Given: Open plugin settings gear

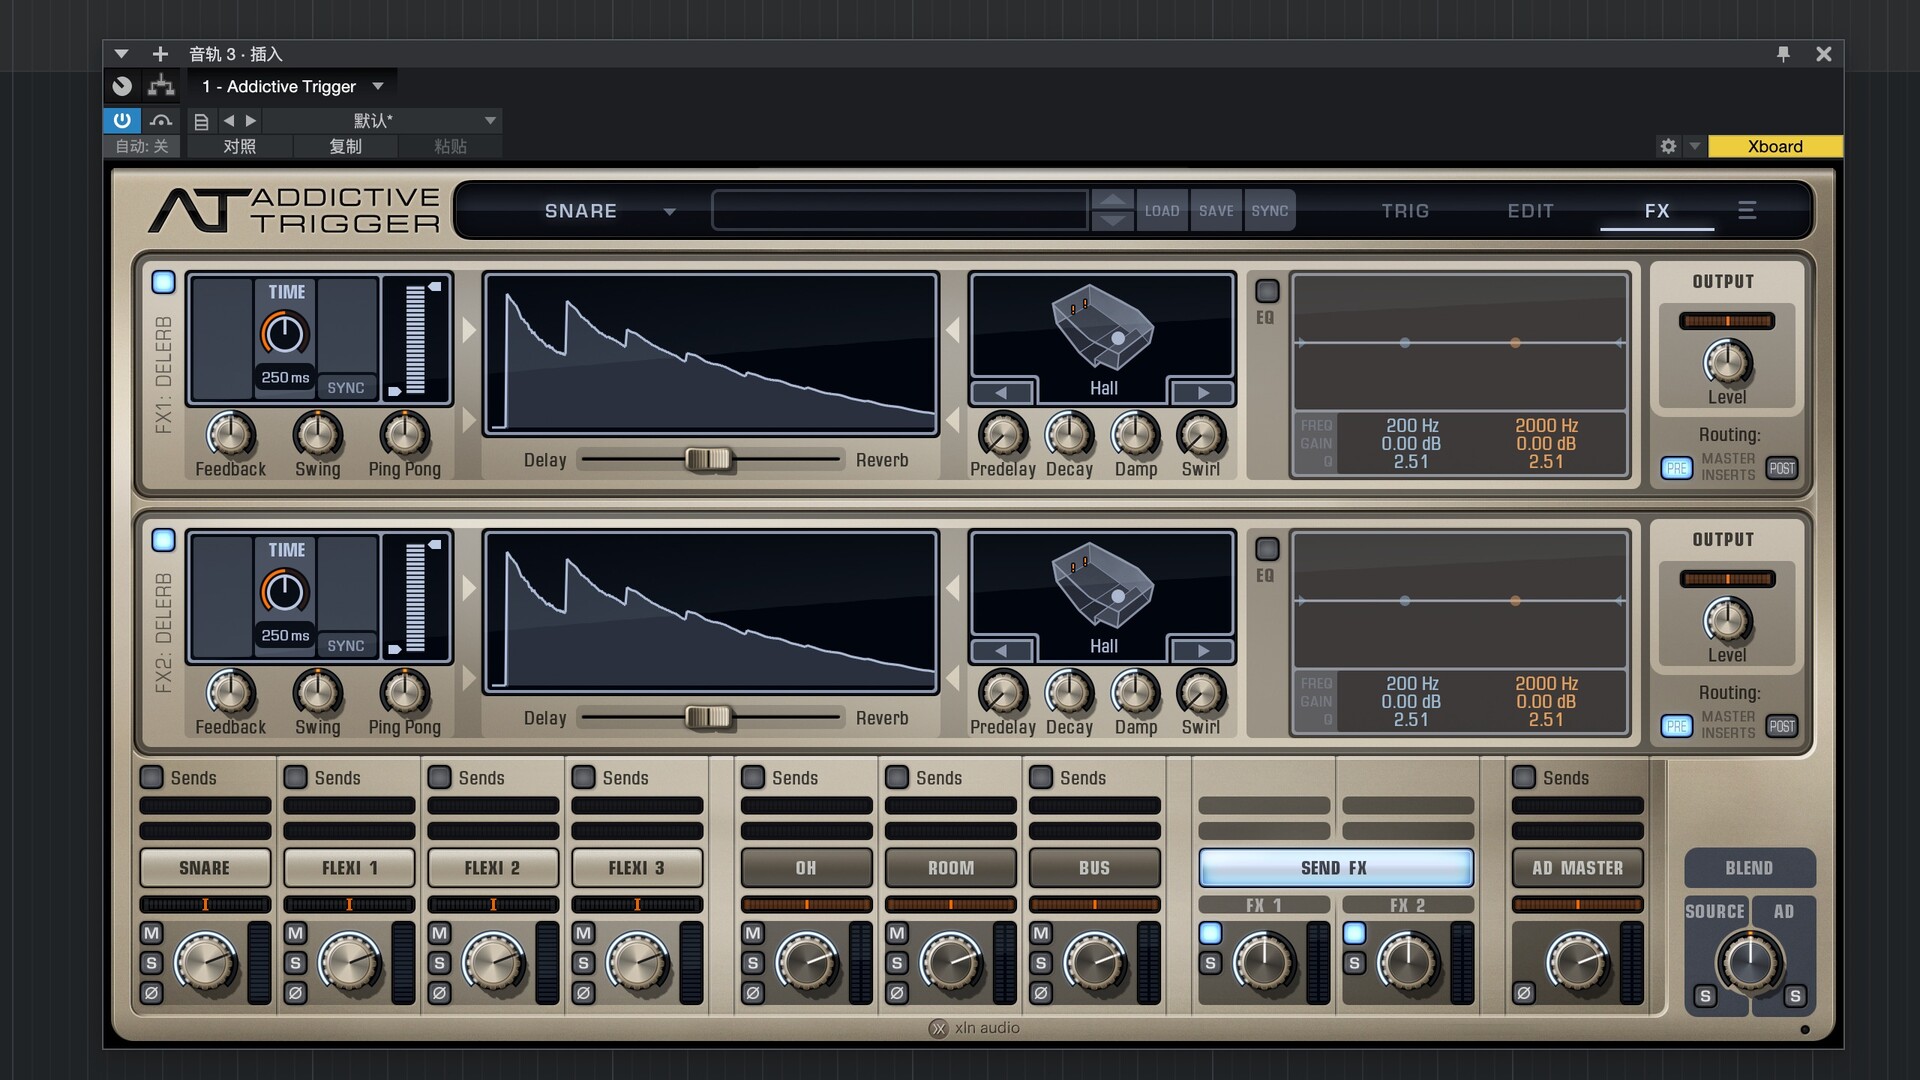Looking at the screenshot, I should point(1668,146).
